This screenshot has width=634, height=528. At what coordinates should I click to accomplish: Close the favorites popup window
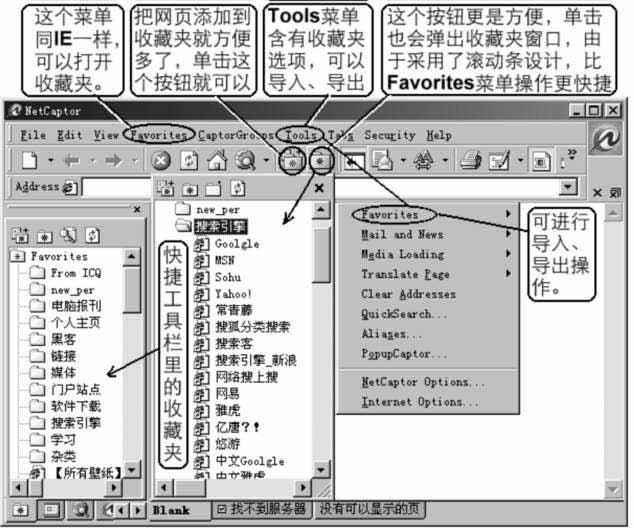point(319,188)
